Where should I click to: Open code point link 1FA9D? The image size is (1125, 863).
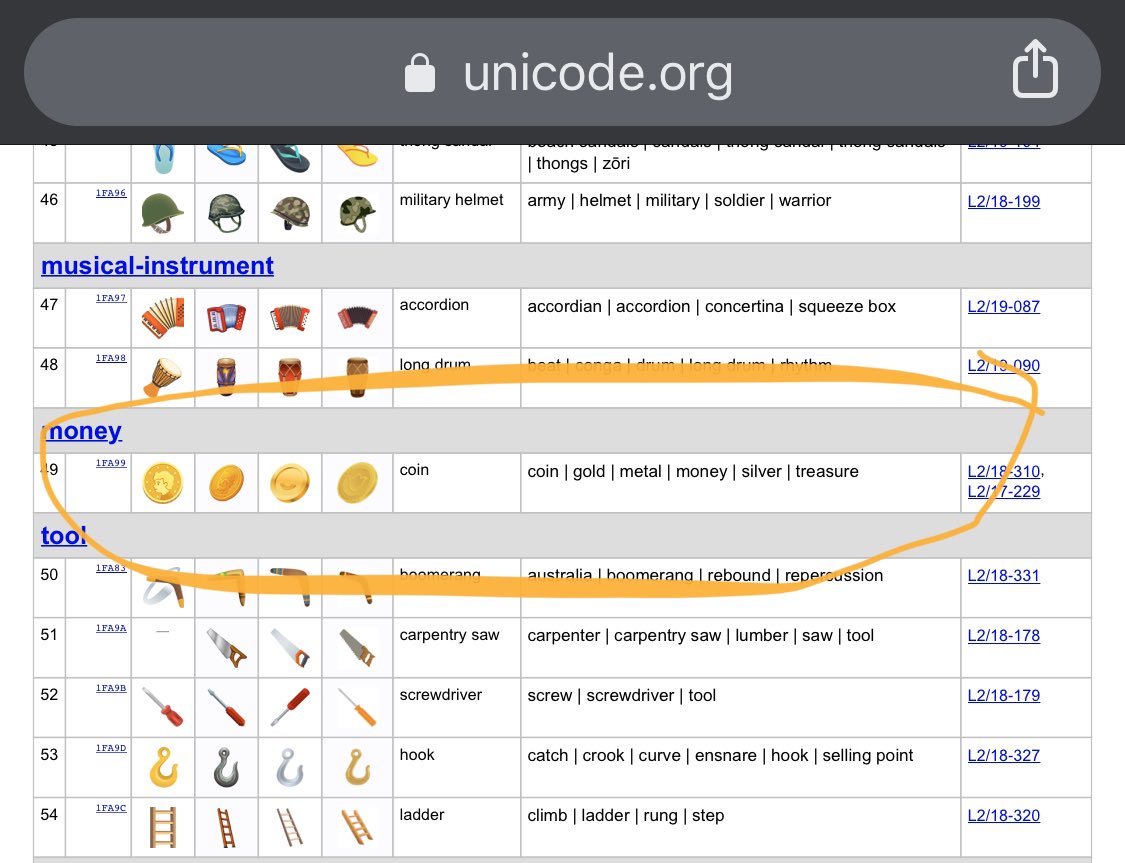(111, 748)
